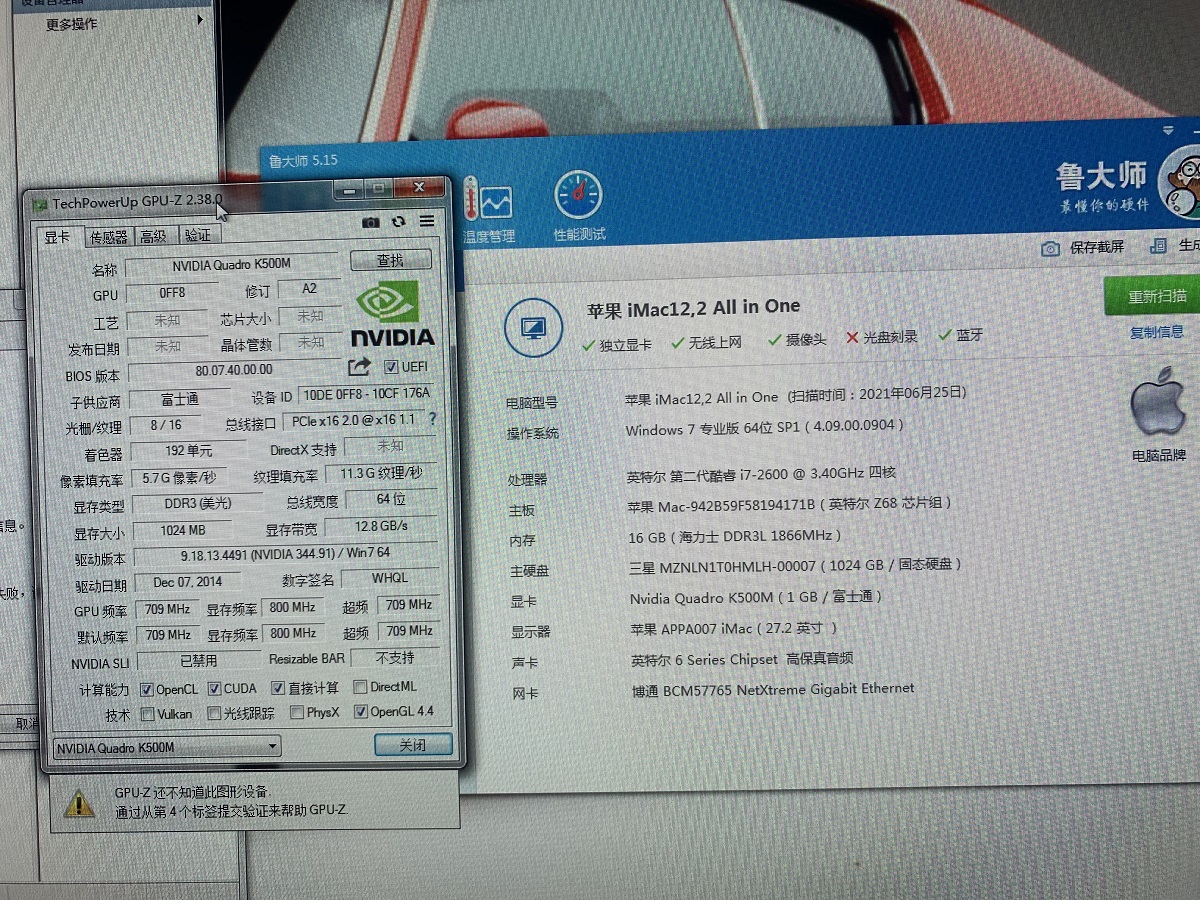1200x900 pixels.
Task: Click the 网卡 BCM57765 NetXtreme text
Action: click(x=773, y=690)
